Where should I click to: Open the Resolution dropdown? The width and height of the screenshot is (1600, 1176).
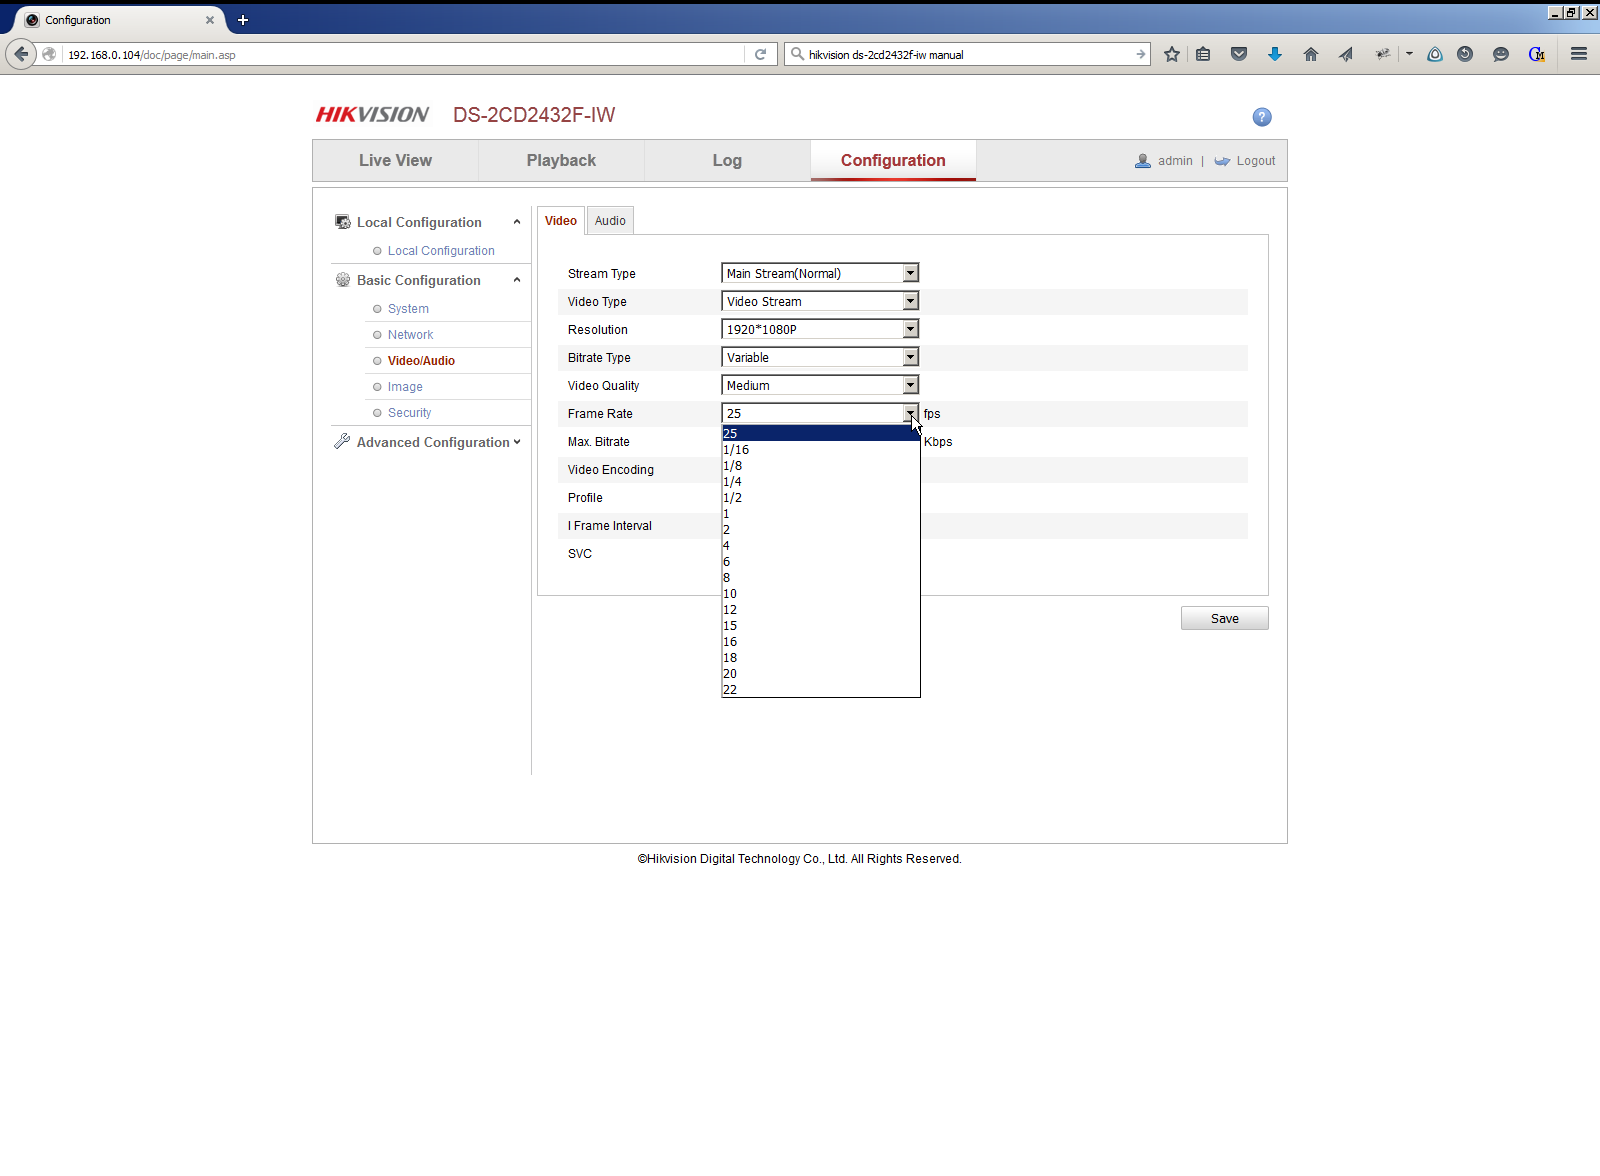pyautogui.click(x=820, y=329)
